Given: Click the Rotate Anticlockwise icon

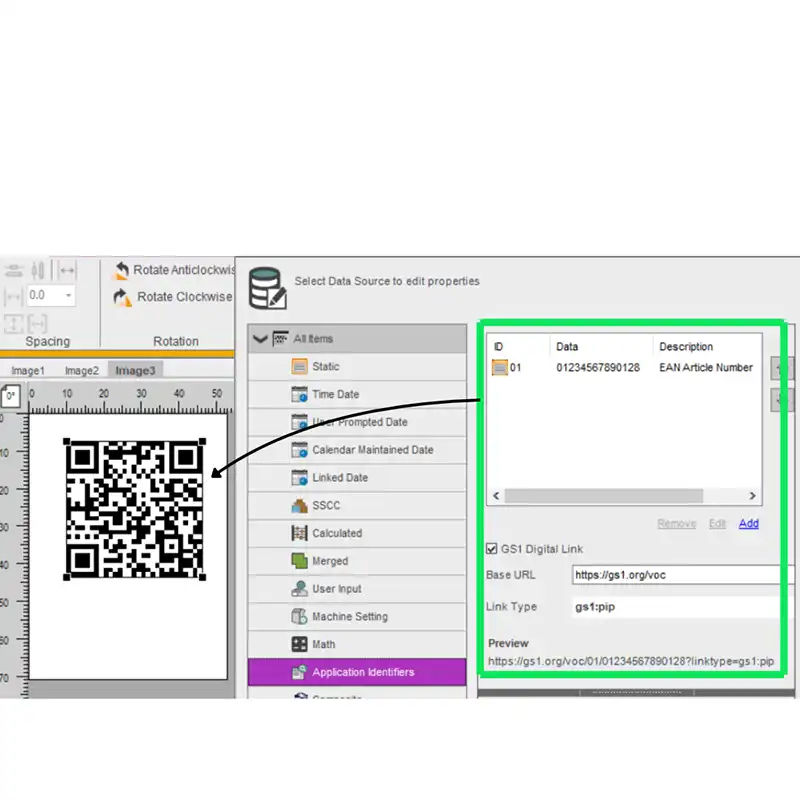Looking at the screenshot, I should pos(121,270).
